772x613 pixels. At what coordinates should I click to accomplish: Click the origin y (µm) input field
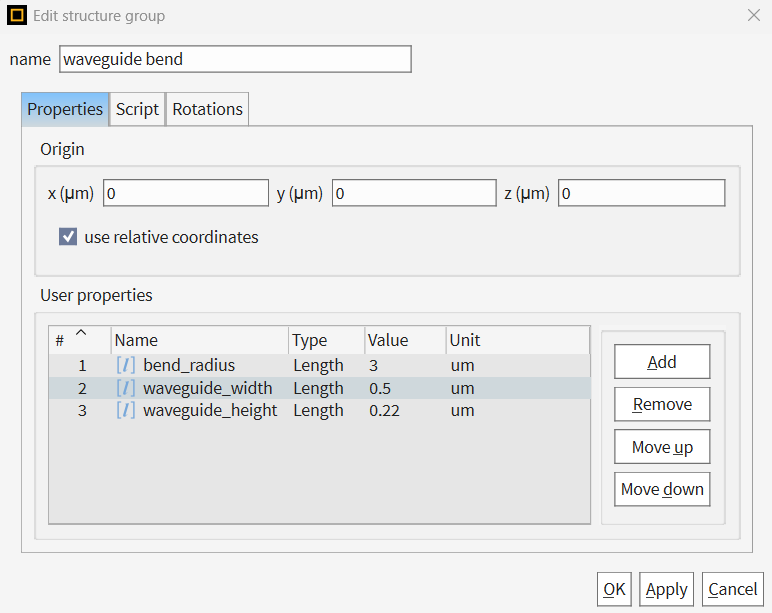[x=414, y=193]
